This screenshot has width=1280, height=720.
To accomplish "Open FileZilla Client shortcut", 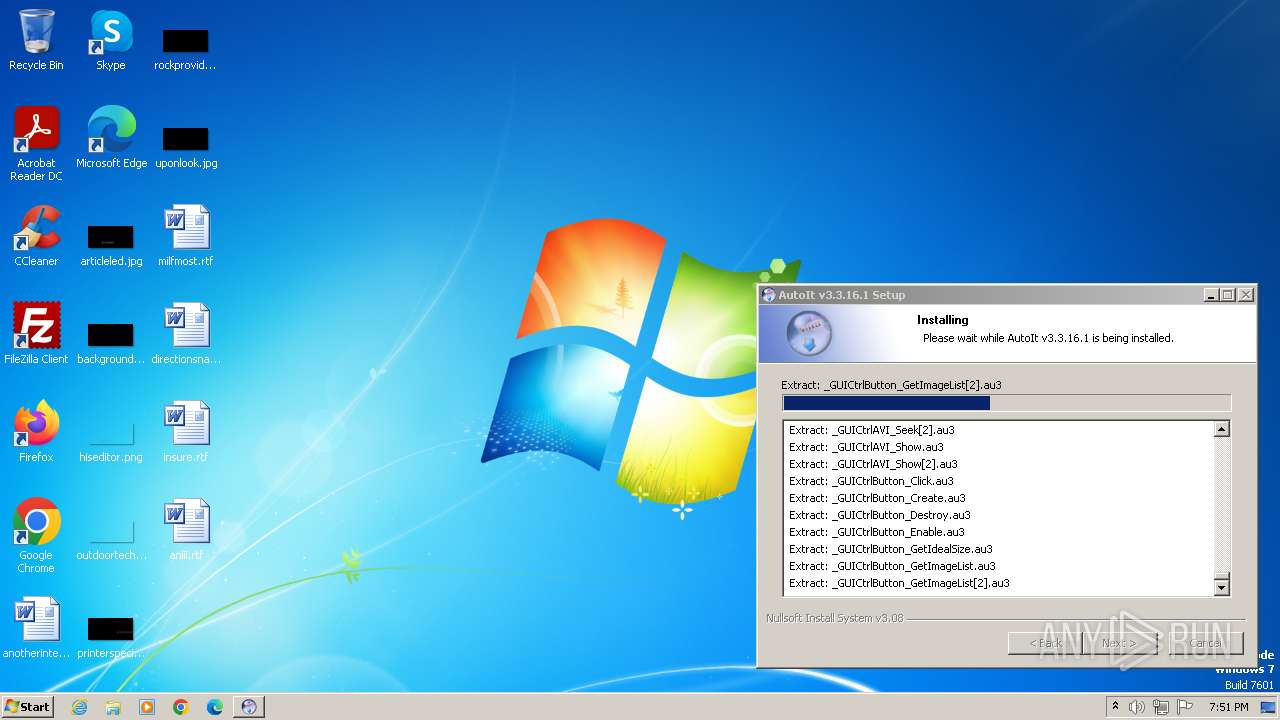I will 36,333.
